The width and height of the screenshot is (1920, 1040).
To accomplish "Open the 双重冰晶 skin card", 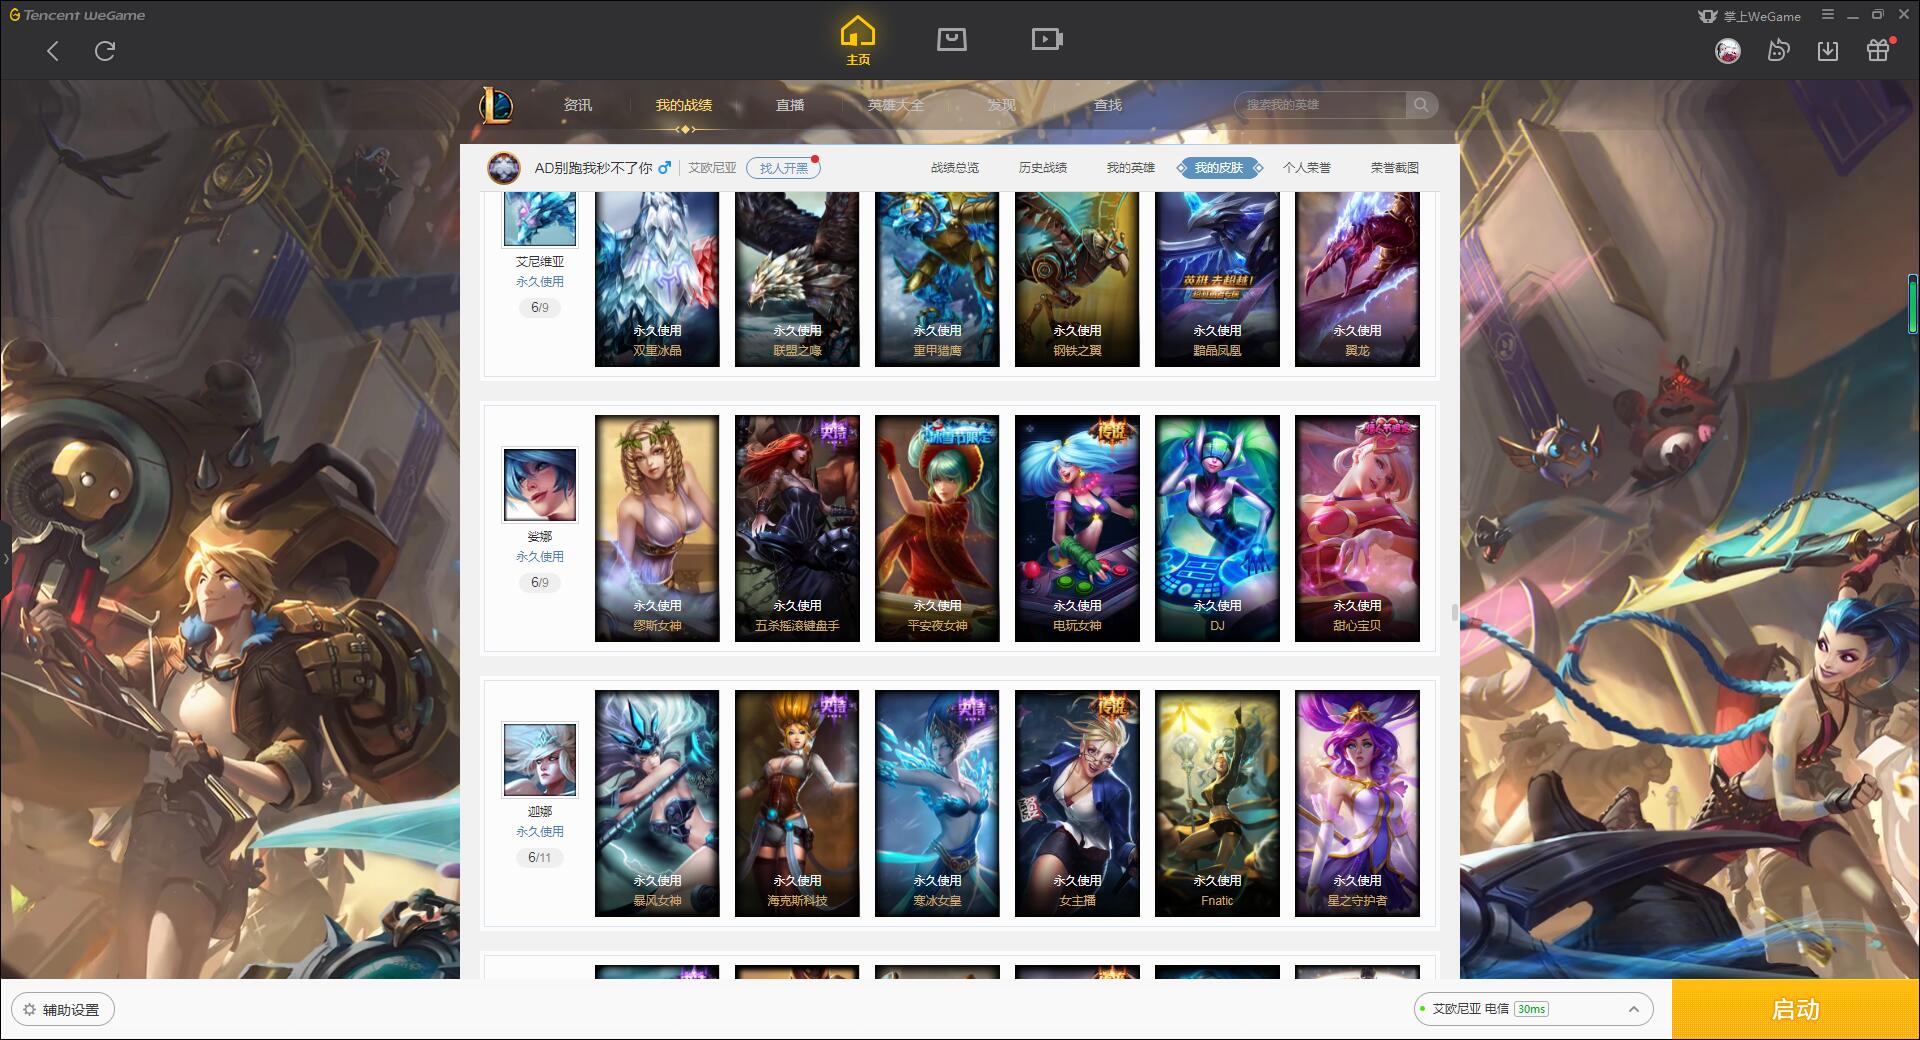I will [x=657, y=279].
